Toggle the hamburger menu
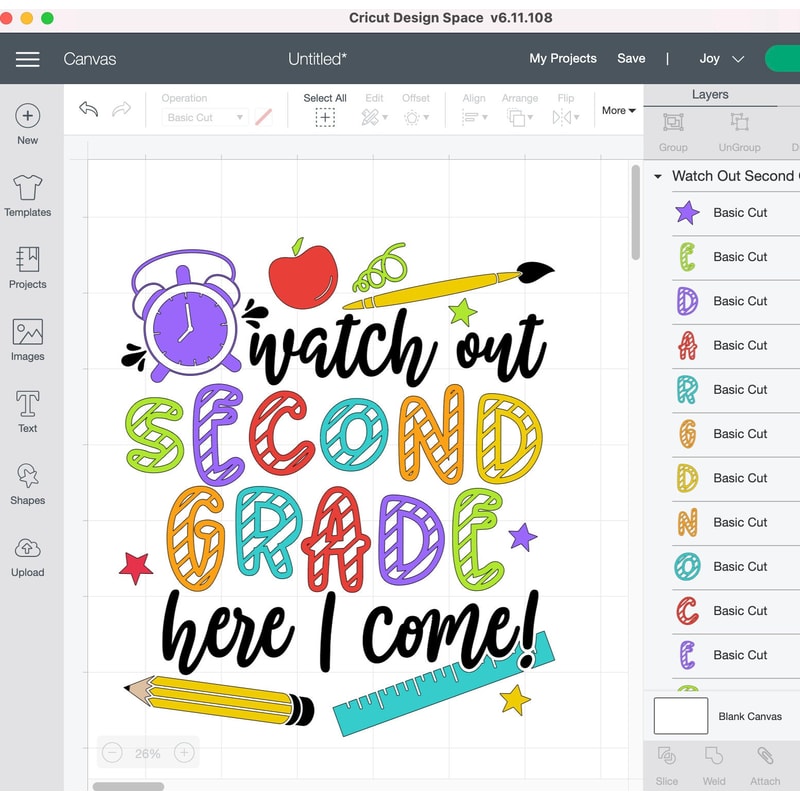Screen dimensions: 800x800 pos(27,59)
